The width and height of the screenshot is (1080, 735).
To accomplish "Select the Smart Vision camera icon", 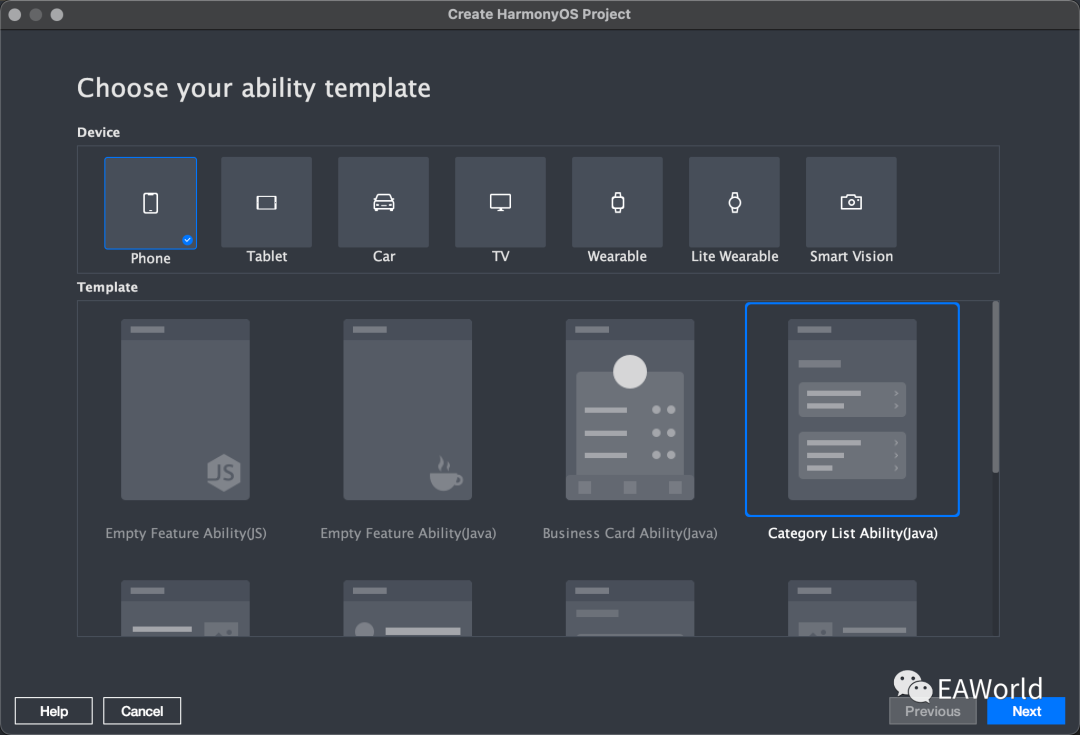I will pos(851,203).
